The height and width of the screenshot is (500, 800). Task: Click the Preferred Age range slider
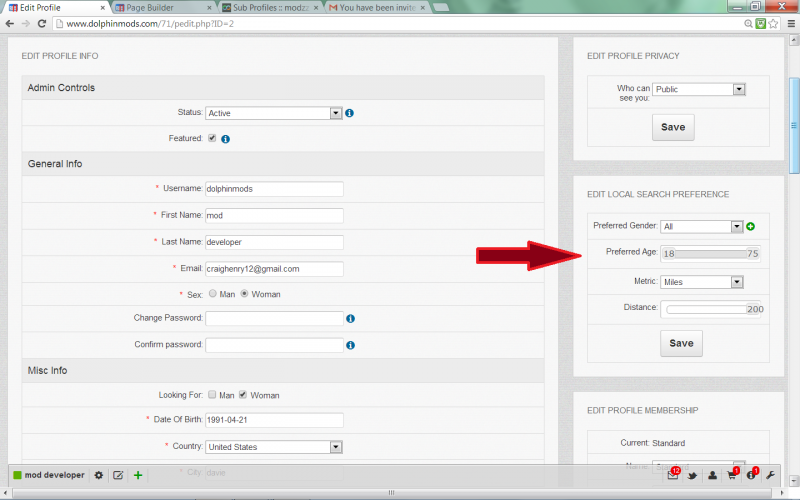(x=711, y=254)
